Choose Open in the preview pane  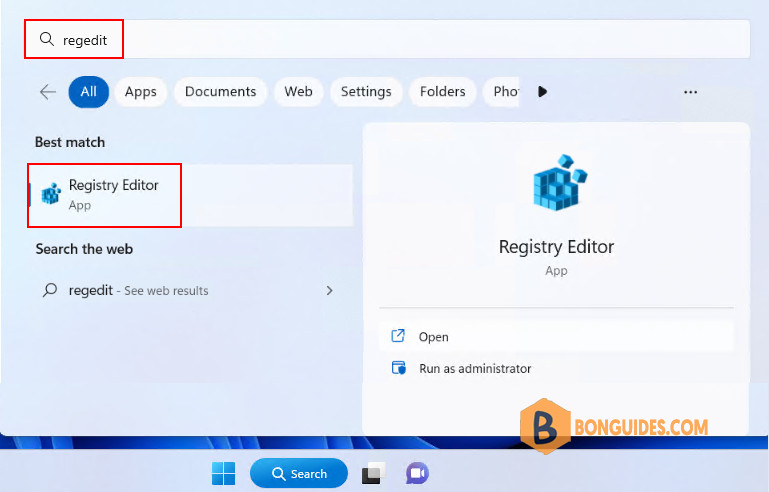point(556,337)
